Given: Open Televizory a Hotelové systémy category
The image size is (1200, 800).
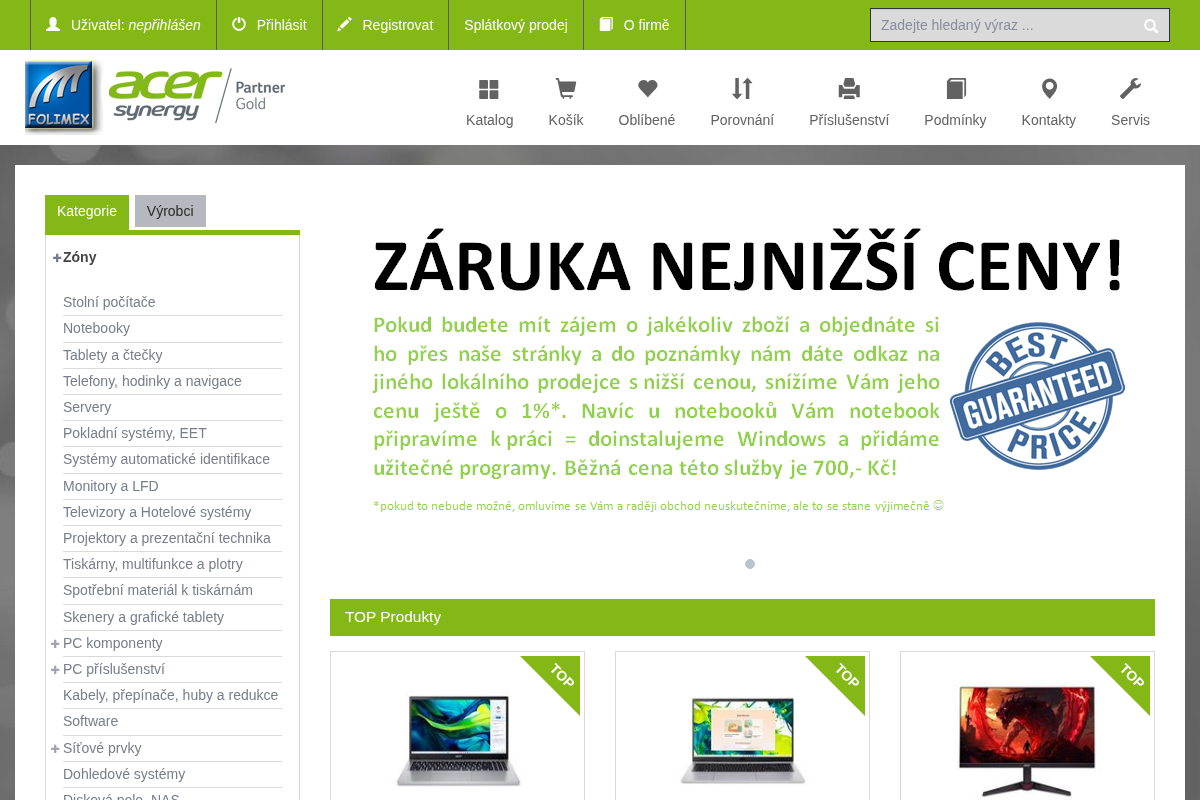Looking at the screenshot, I should click(x=157, y=512).
